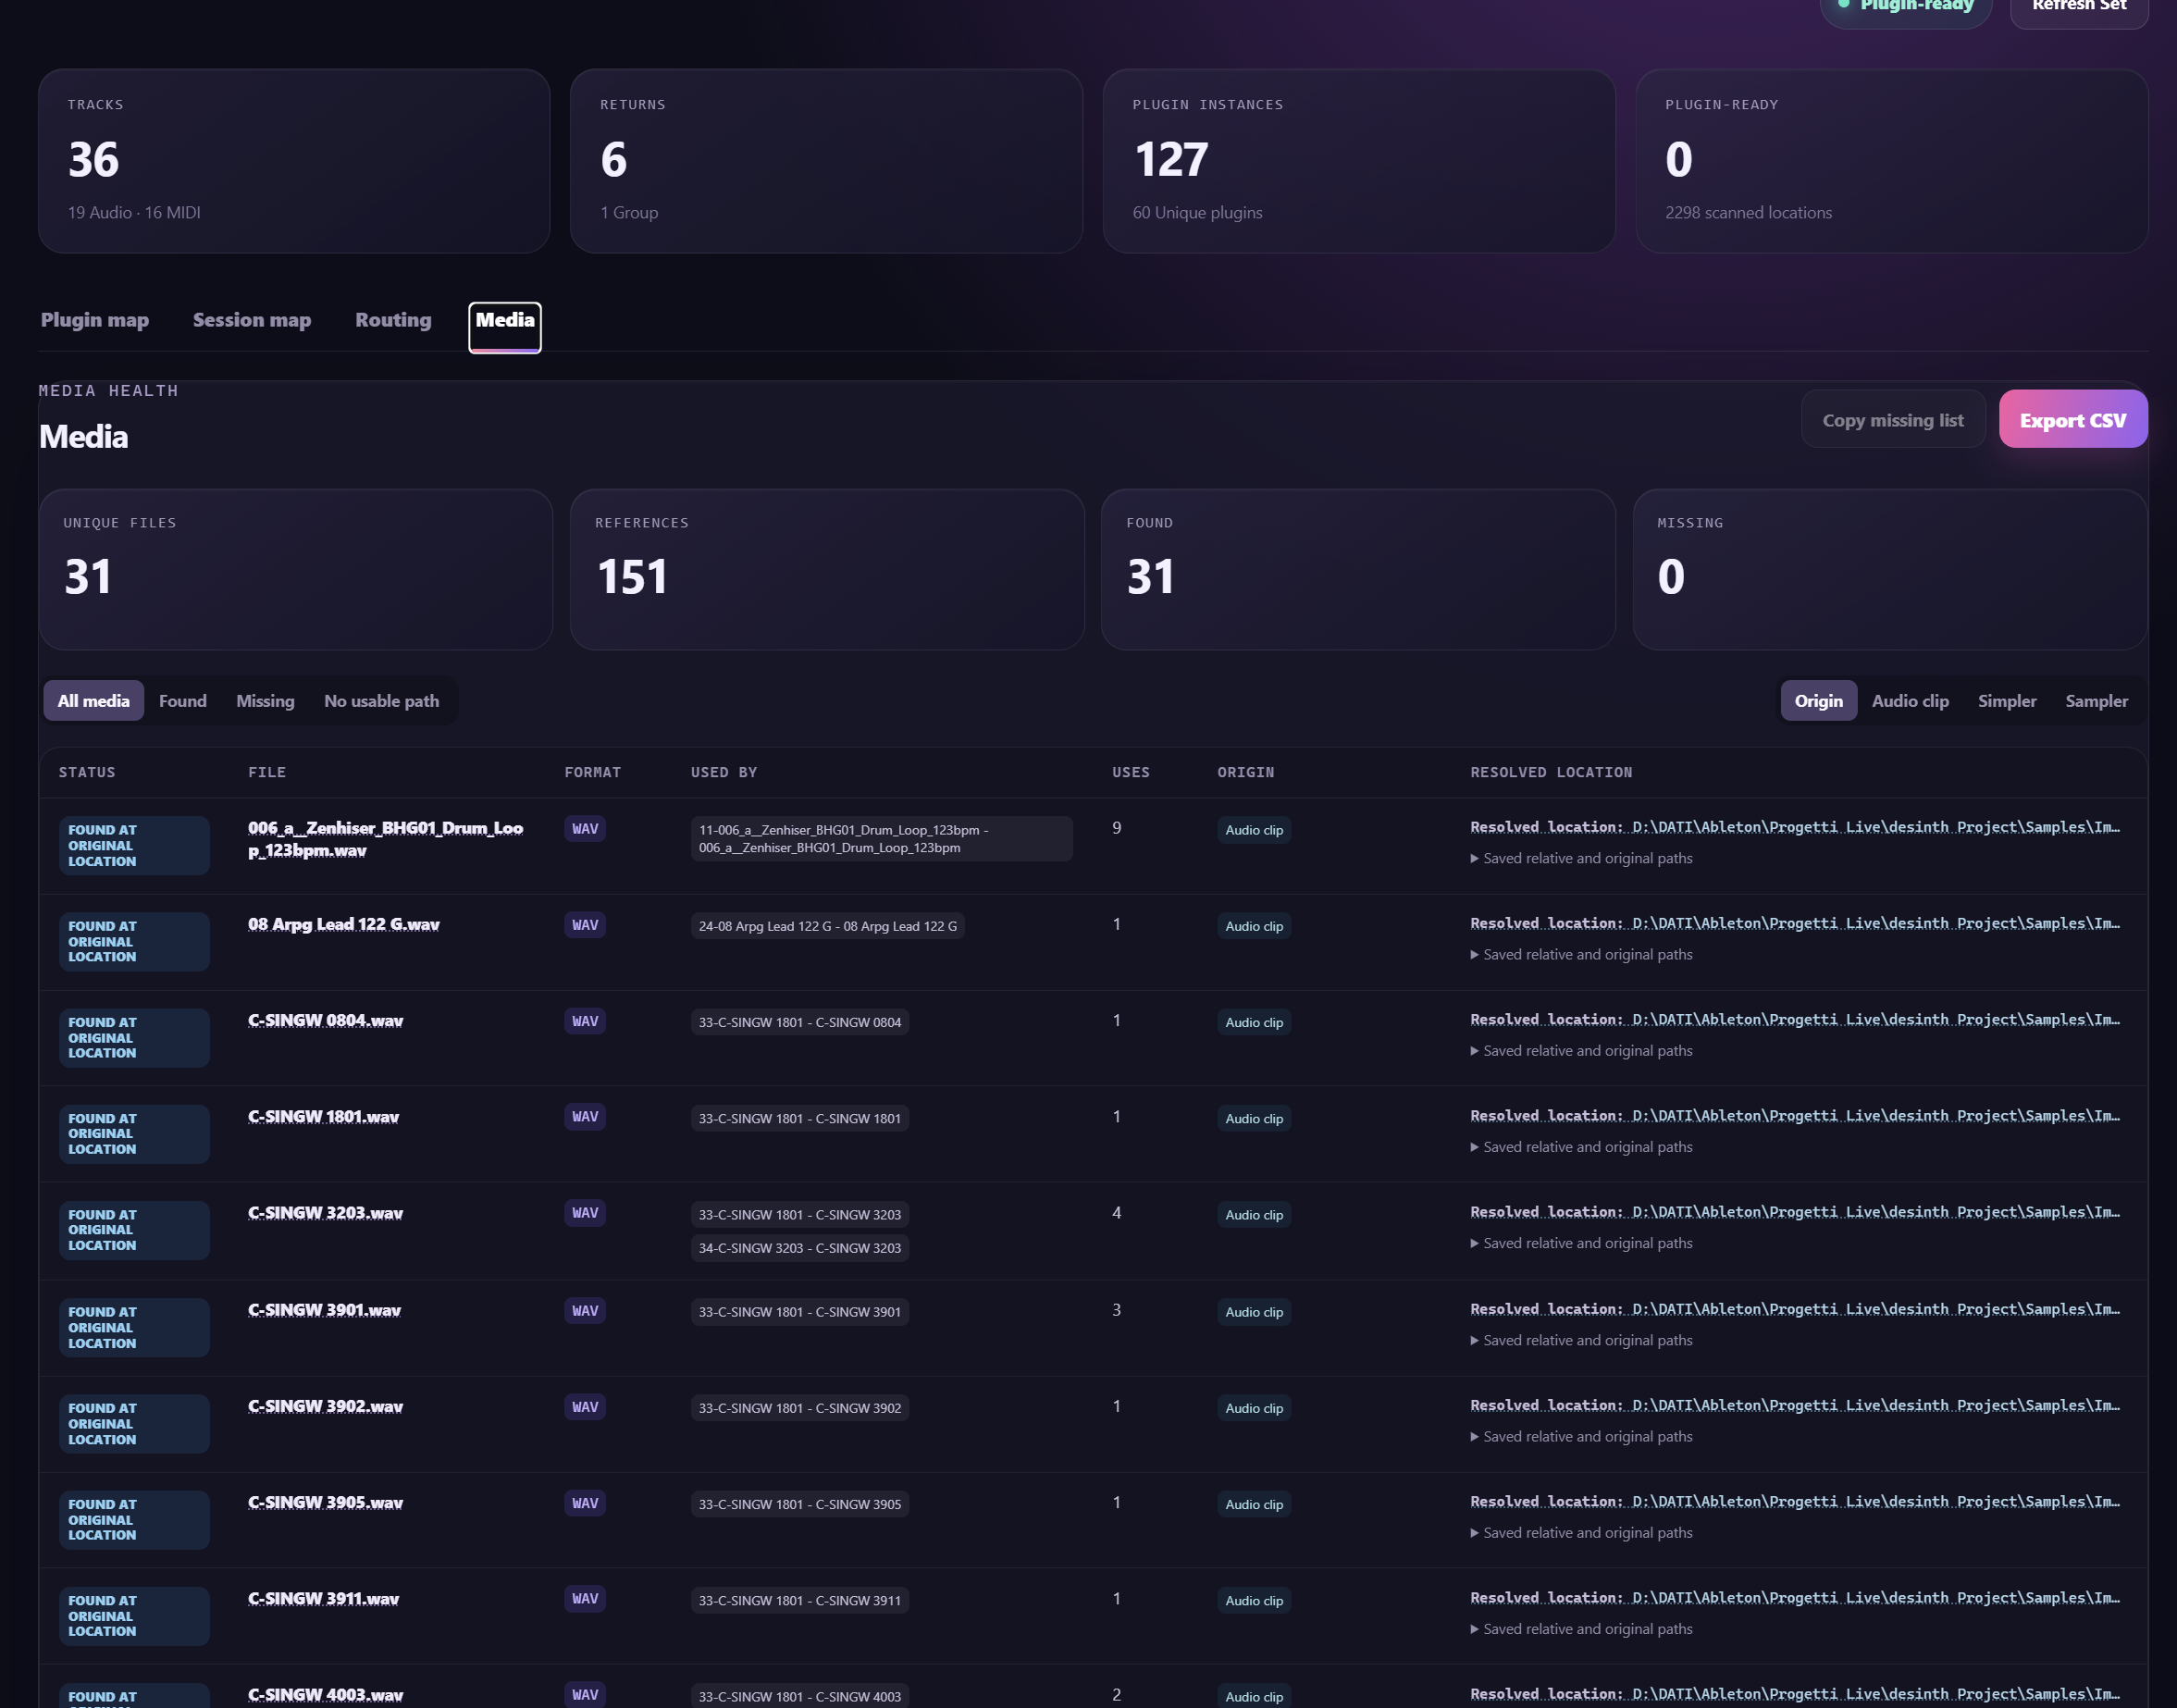
Task: Expand saved paths for C-SINGW 0804.wav row
Action: [1582, 1050]
